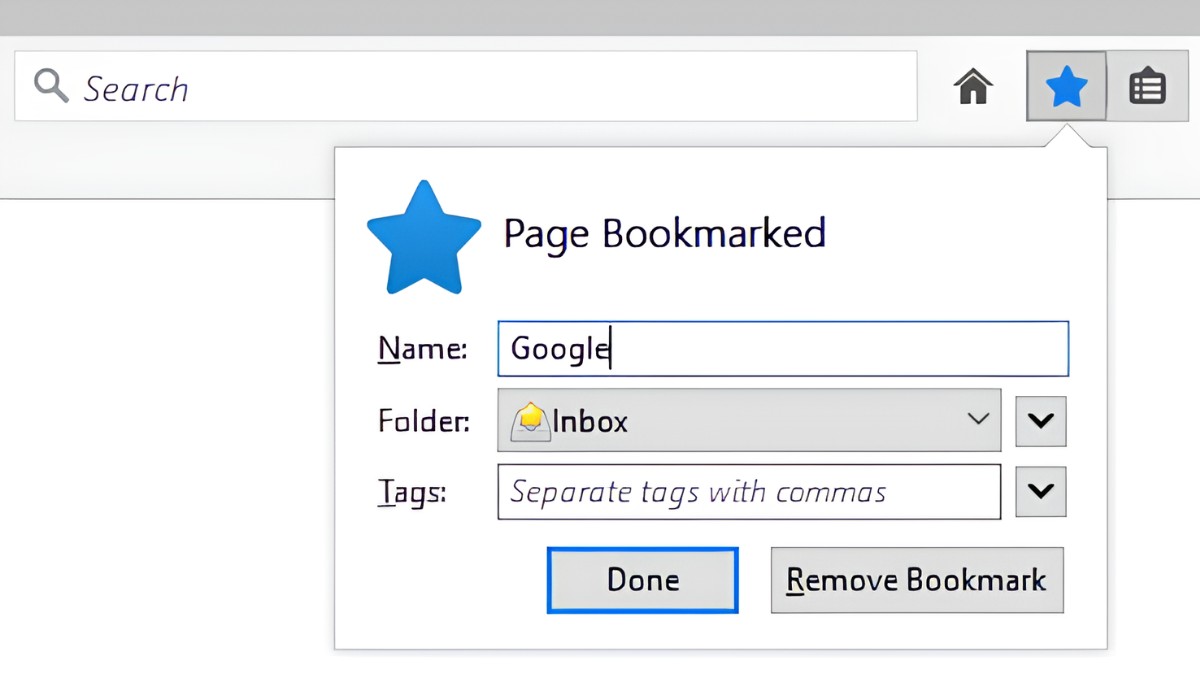
Task: Expand the folder tree chevron beside Inbox
Action: click(1041, 421)
